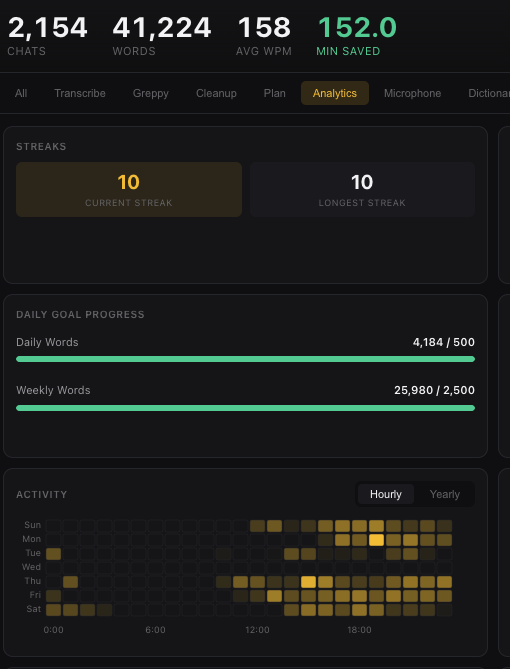Image resolution: width=510 pixels, height=669 pixels.
Task: Click the 12:00 axis label
Action: click(257, 630)
